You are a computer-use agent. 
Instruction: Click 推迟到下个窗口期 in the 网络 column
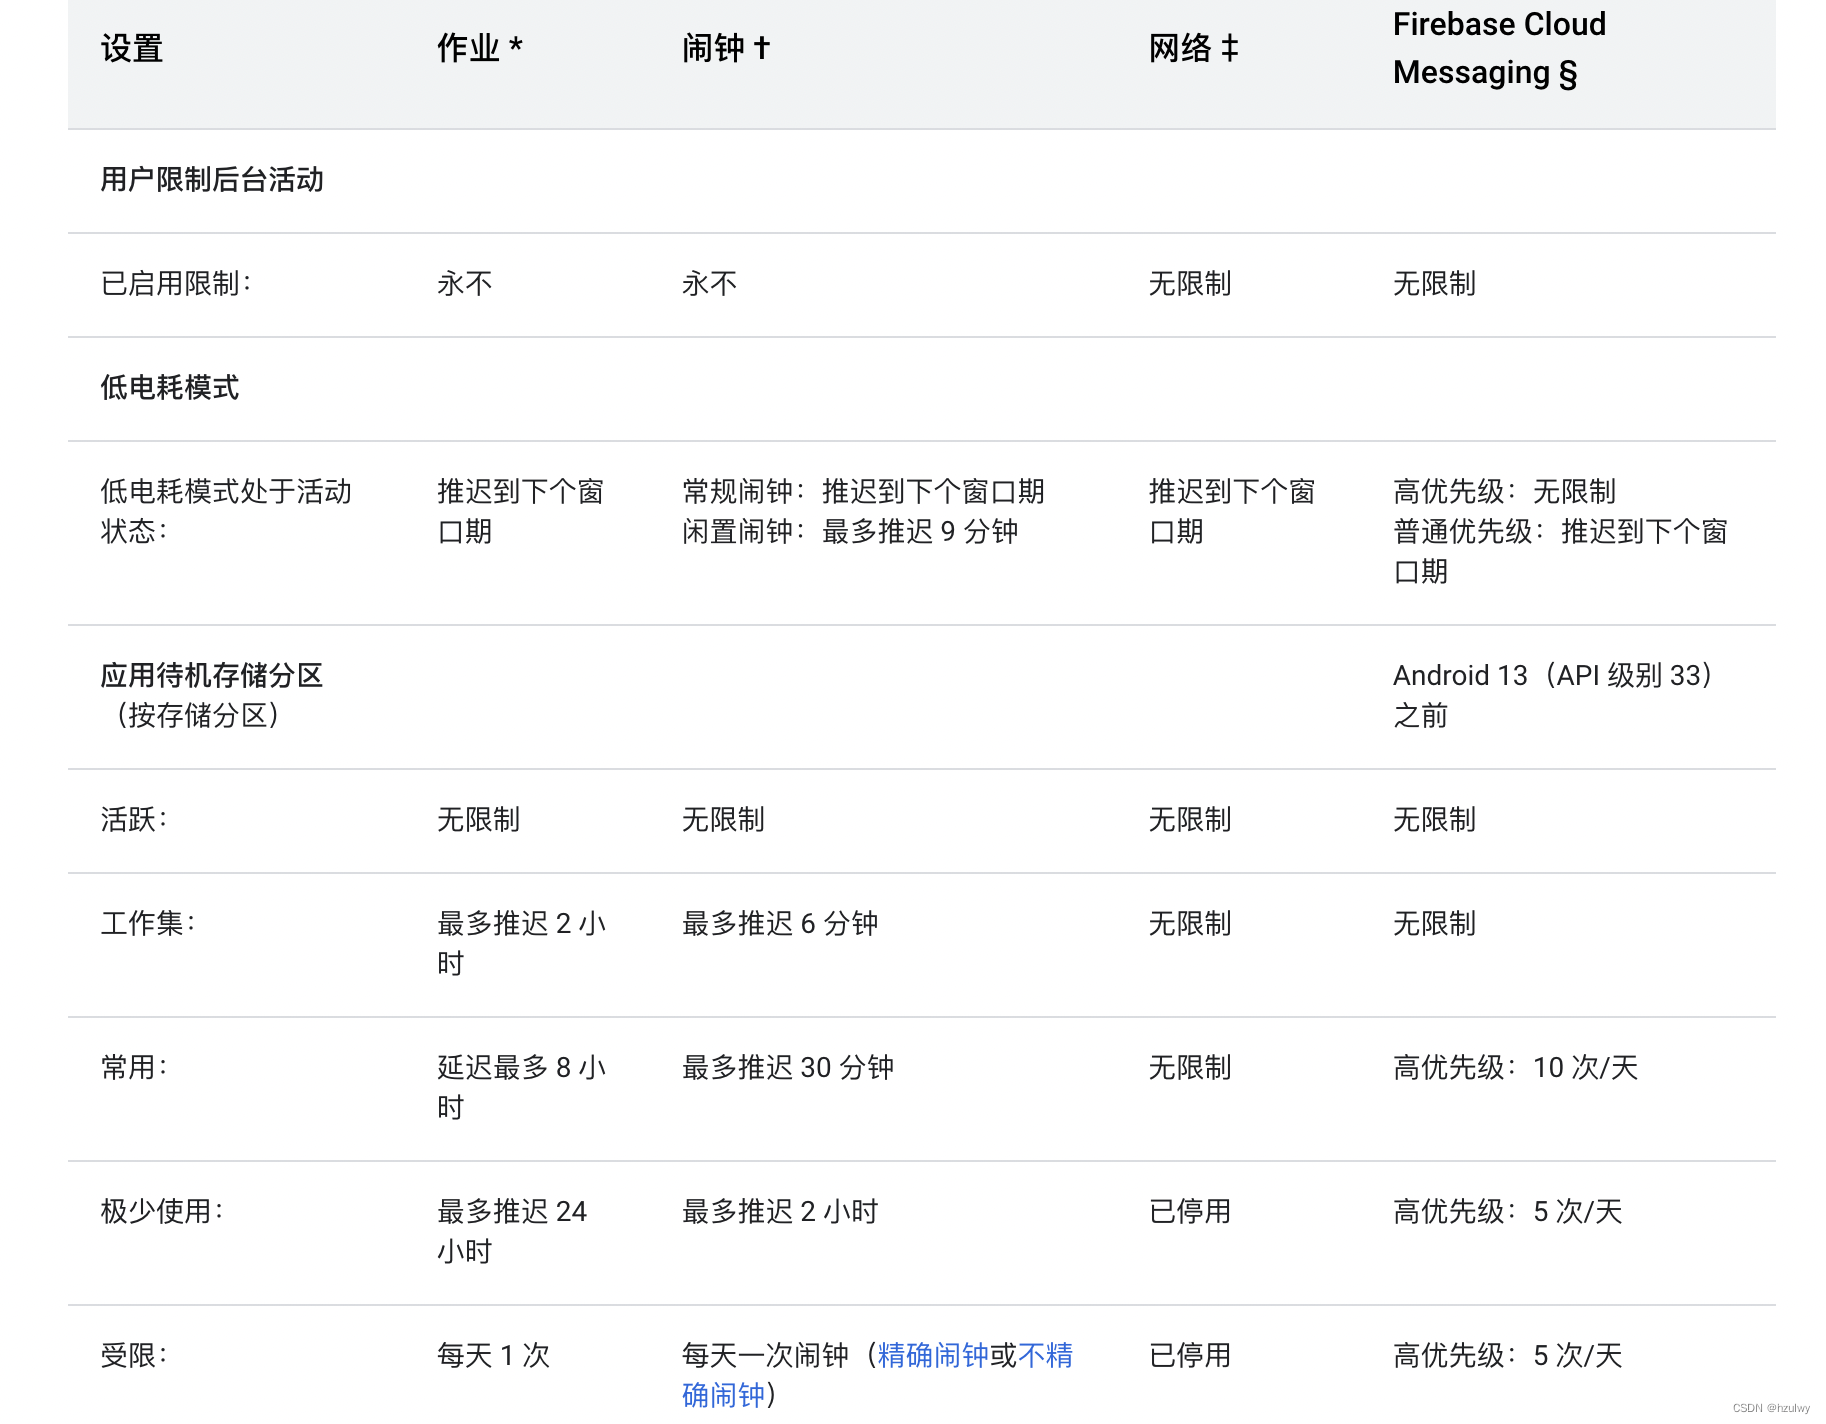1232,512
